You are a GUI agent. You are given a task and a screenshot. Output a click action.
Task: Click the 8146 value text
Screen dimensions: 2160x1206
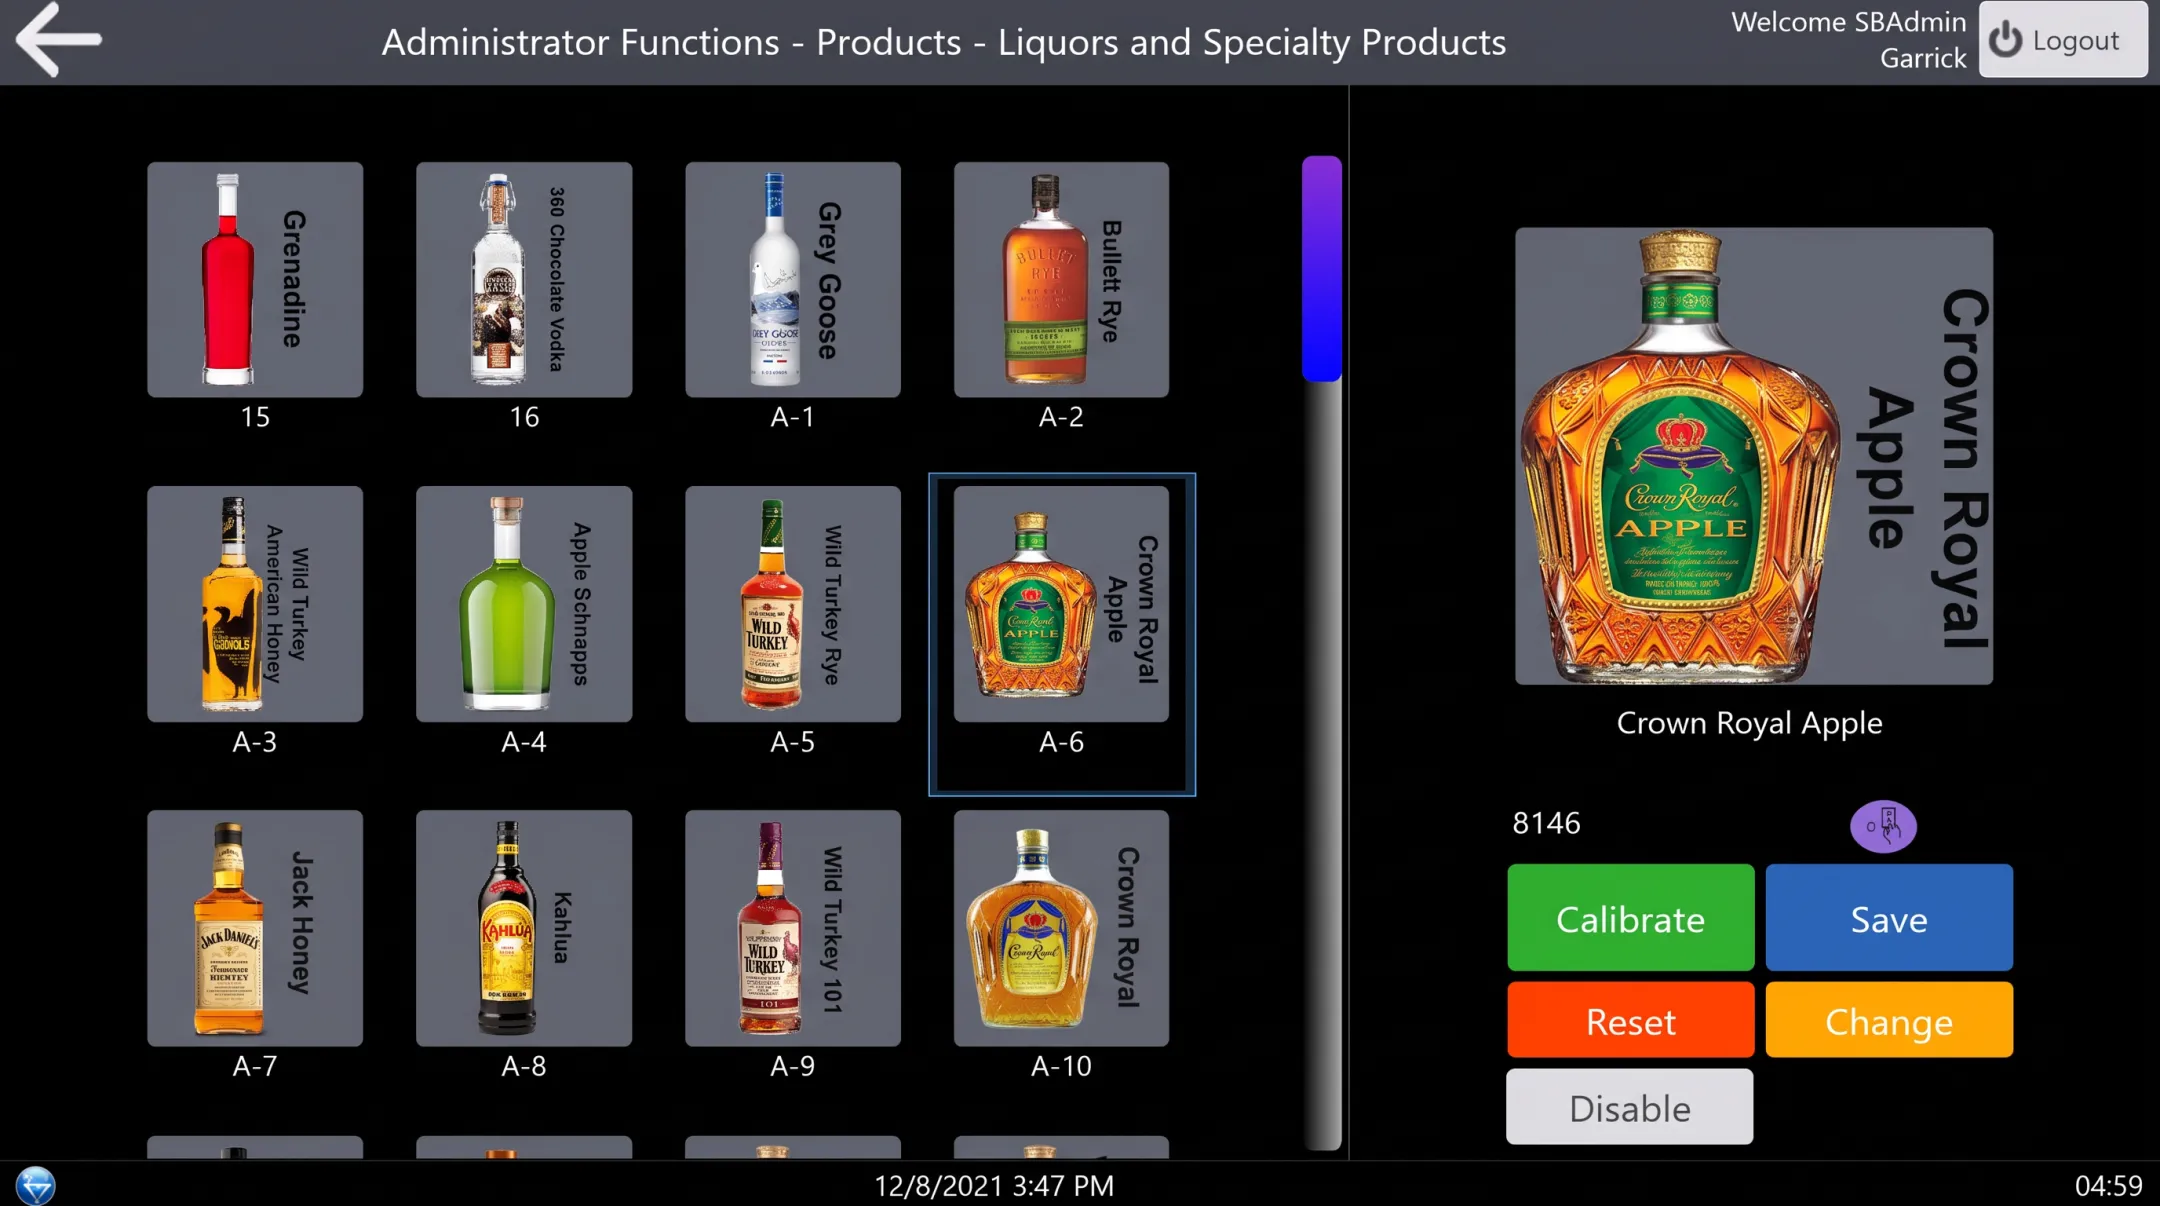(x=1546, y=823)
